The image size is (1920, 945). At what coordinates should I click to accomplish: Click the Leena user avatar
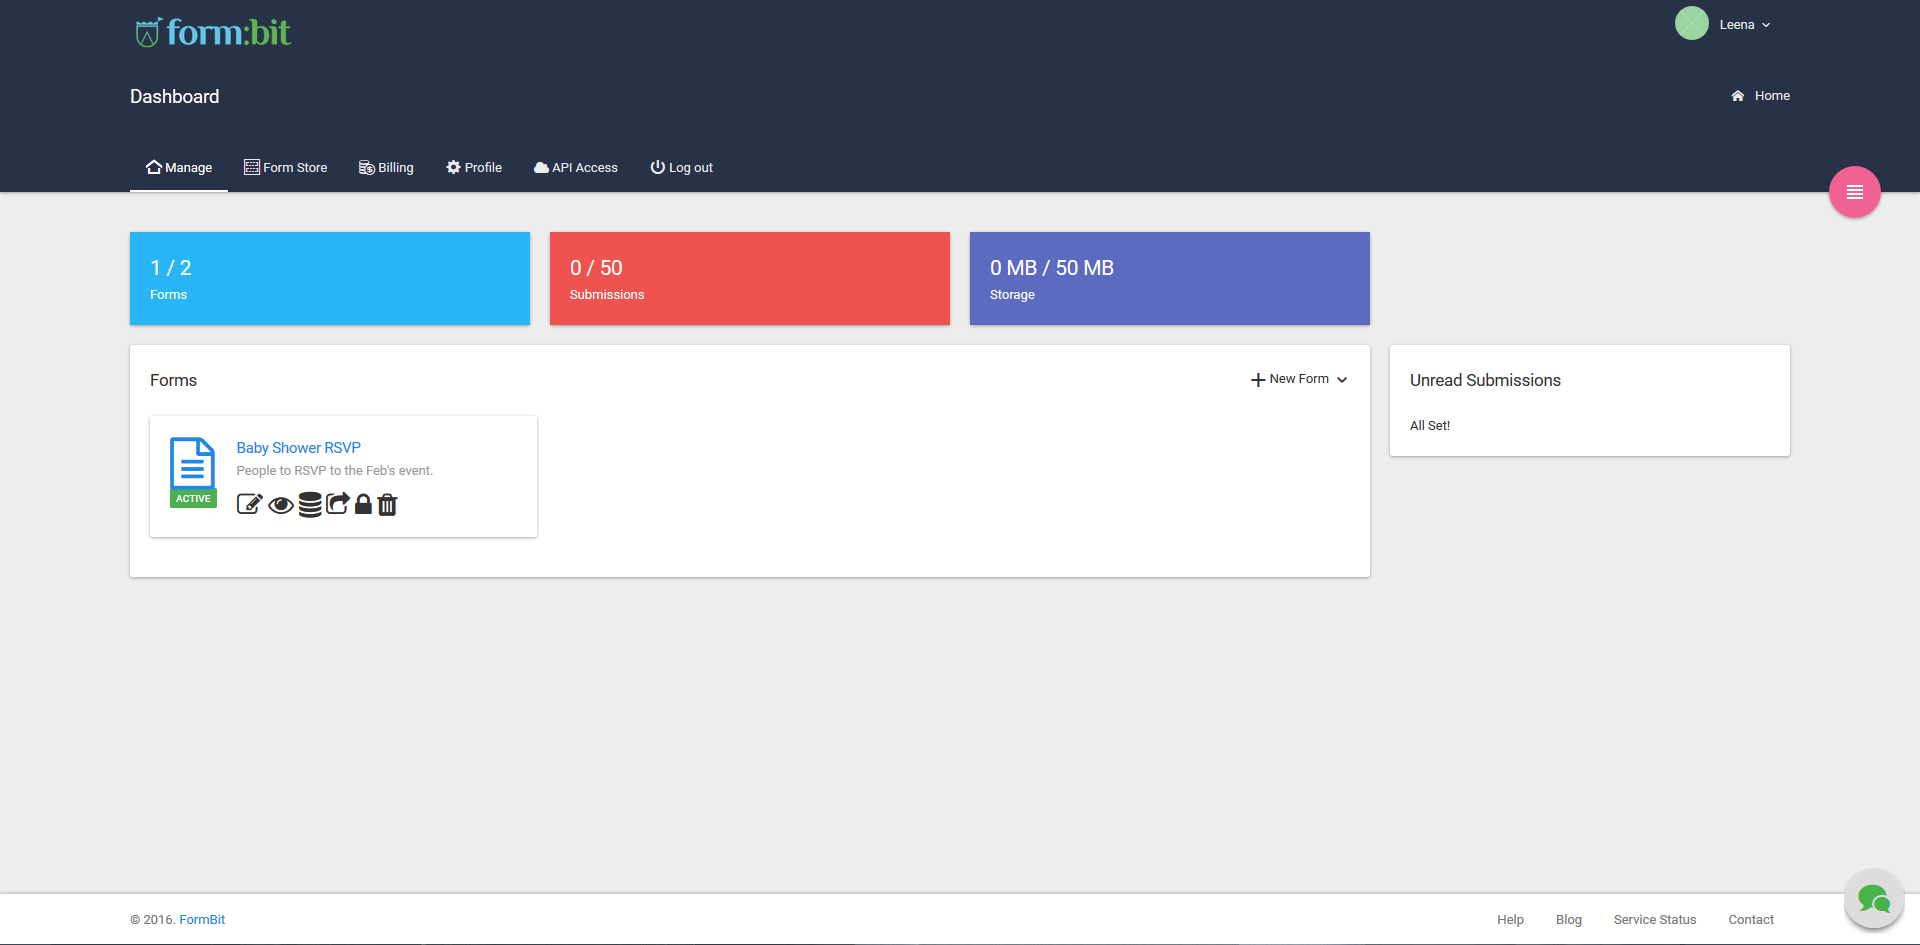click(1691, 24)
